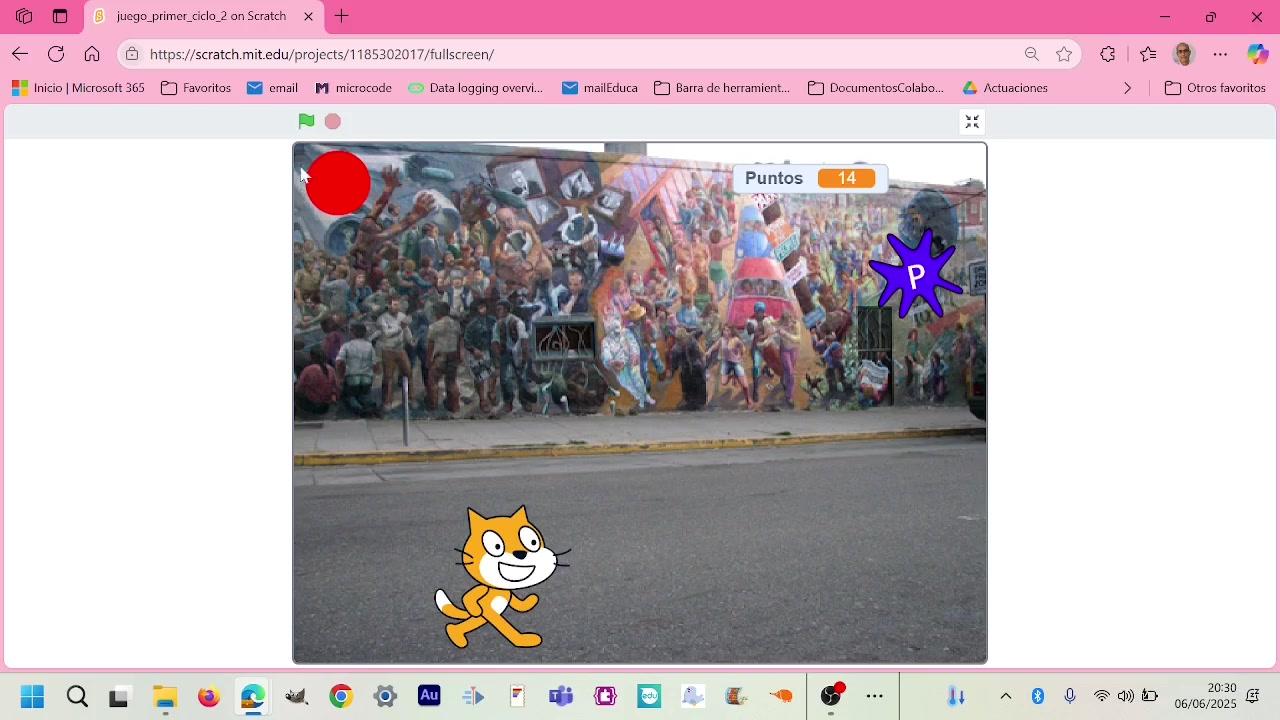Launch Adobe Audition from taskbar
The image size is (1280, 720).
point(429,696)
